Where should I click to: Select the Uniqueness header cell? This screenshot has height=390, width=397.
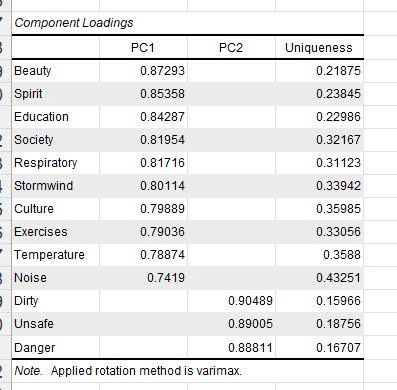click(319, 48)
